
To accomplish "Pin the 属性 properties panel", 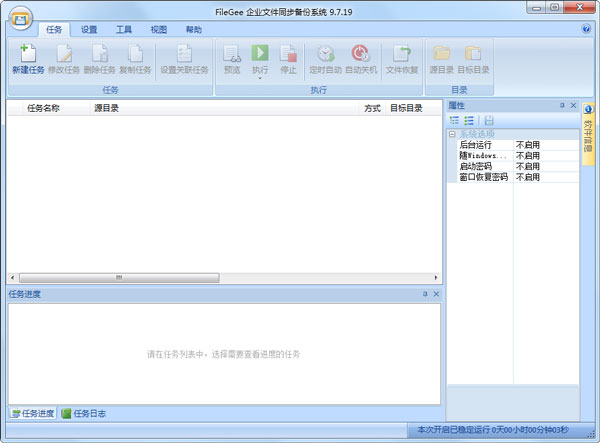I will pyautogui.click(x=562, y=105).
